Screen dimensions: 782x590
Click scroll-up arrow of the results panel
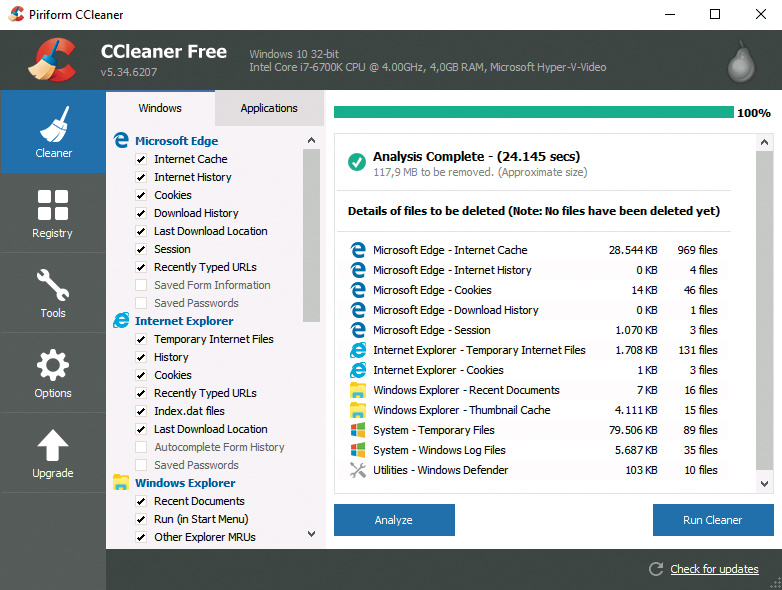click(764, 143)
